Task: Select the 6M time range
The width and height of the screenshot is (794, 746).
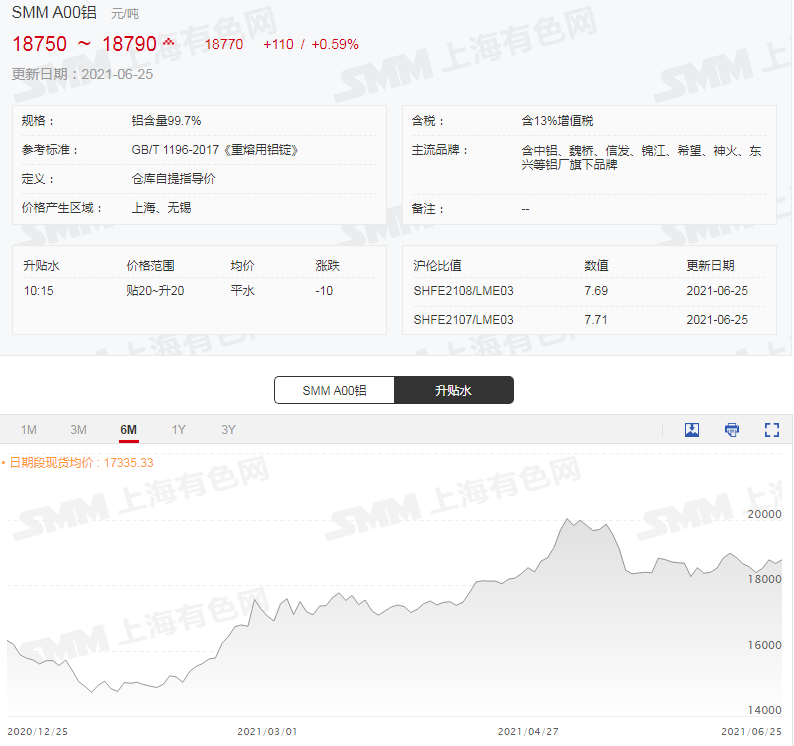Action: (129, 430)
